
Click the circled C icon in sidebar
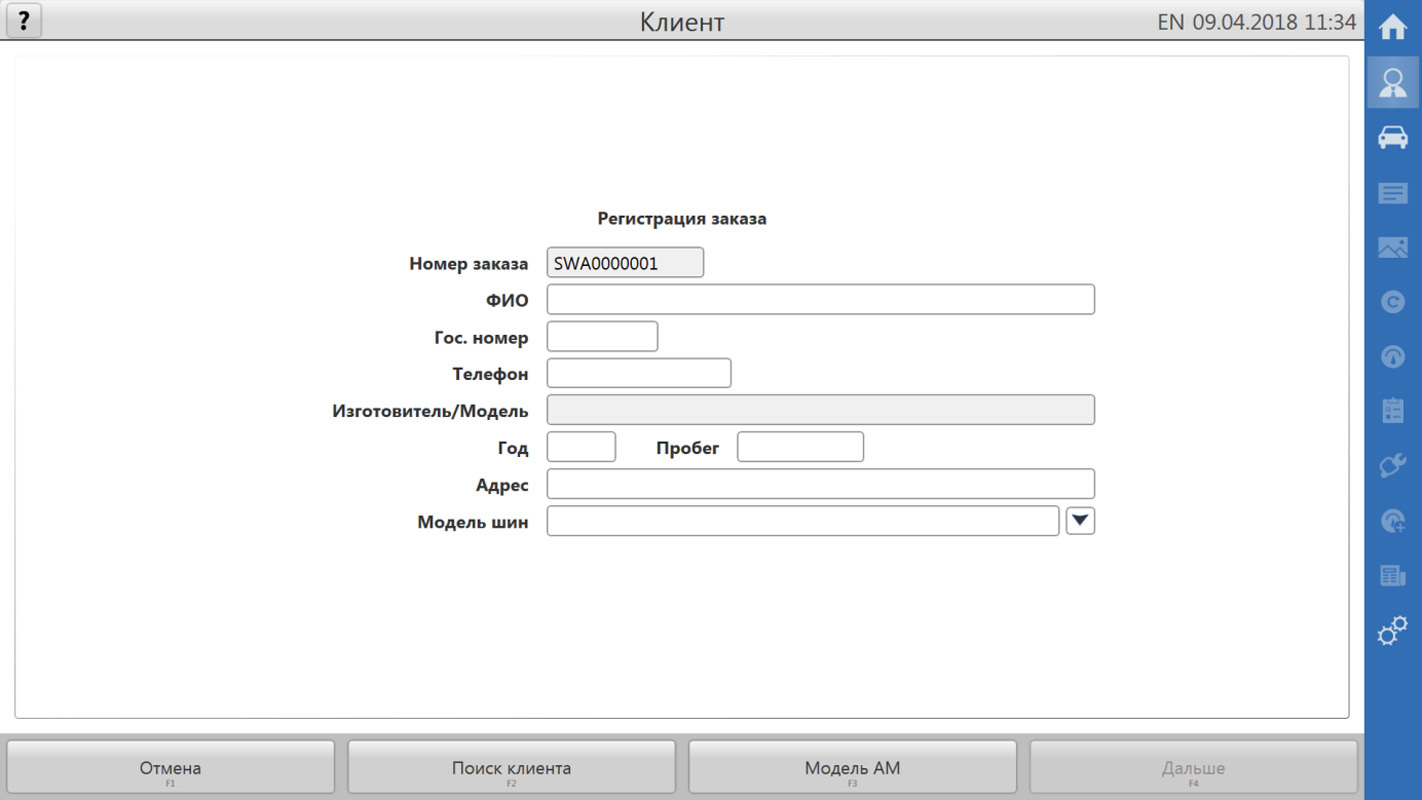[1393, 302]
